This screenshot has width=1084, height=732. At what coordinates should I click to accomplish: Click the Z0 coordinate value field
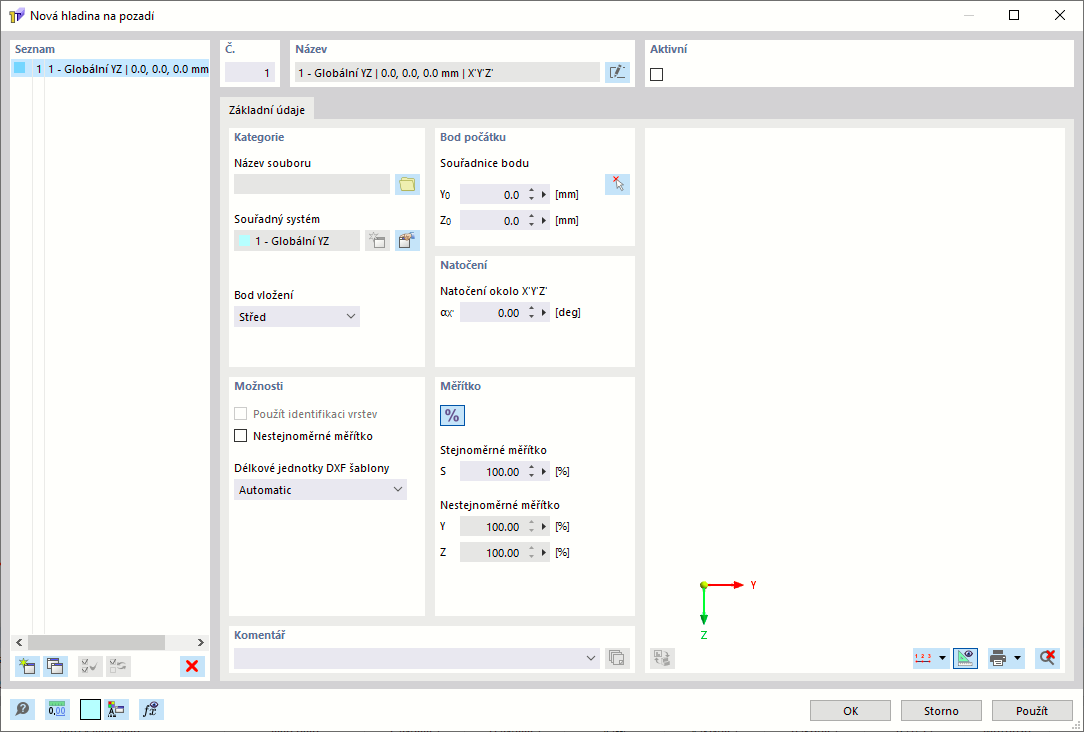click(x=492, y=221)
